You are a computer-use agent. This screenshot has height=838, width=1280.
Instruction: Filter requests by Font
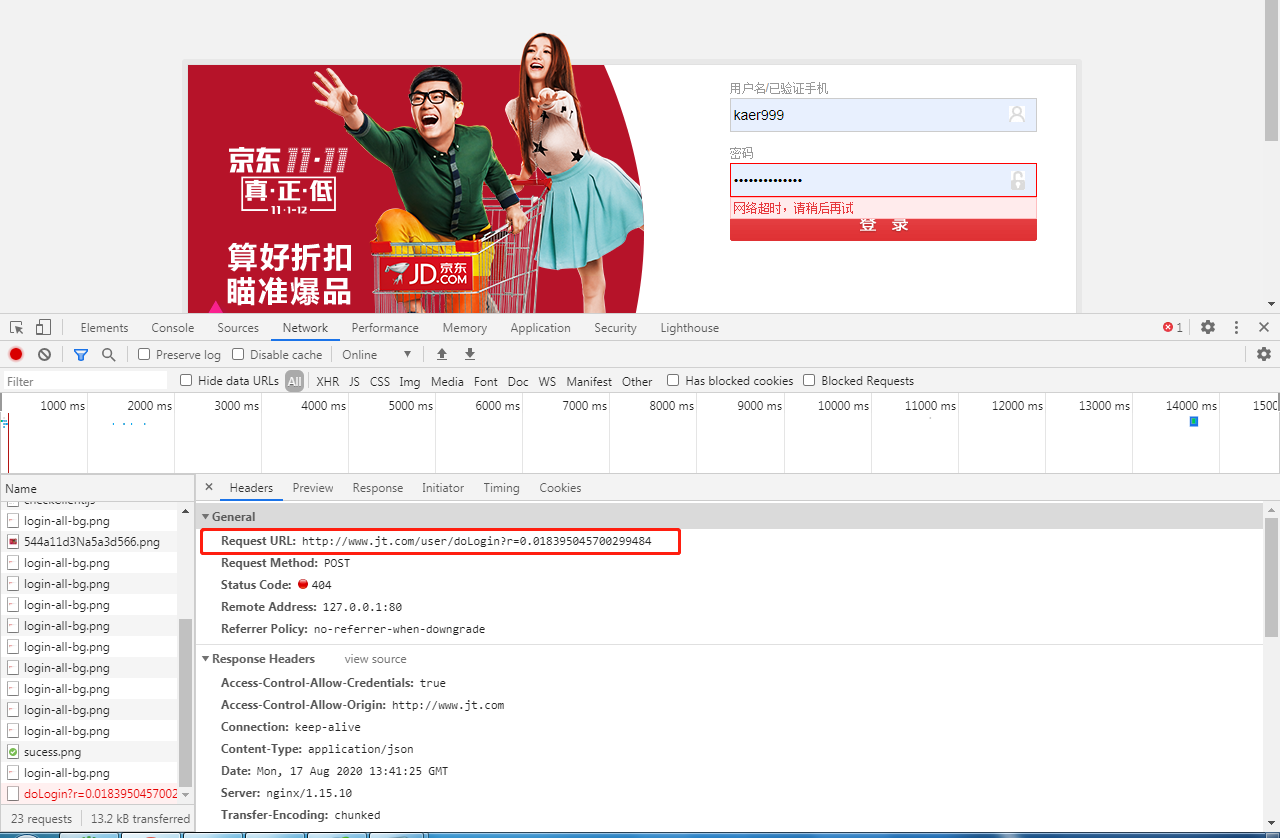tap(486, 381)
